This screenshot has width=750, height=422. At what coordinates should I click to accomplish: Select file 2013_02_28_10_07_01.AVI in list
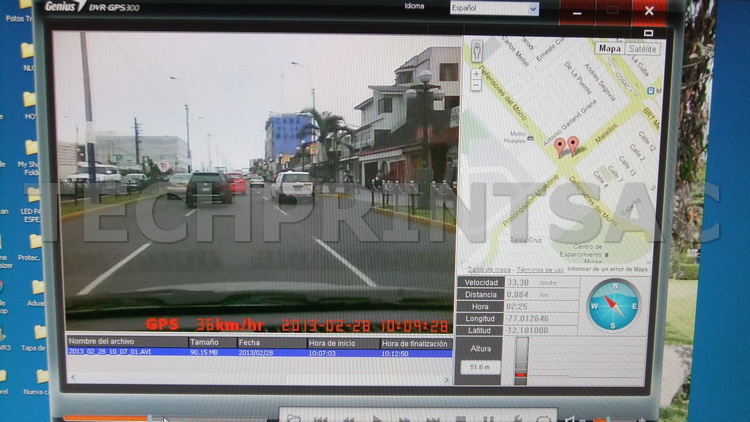[x=259, y=353]
